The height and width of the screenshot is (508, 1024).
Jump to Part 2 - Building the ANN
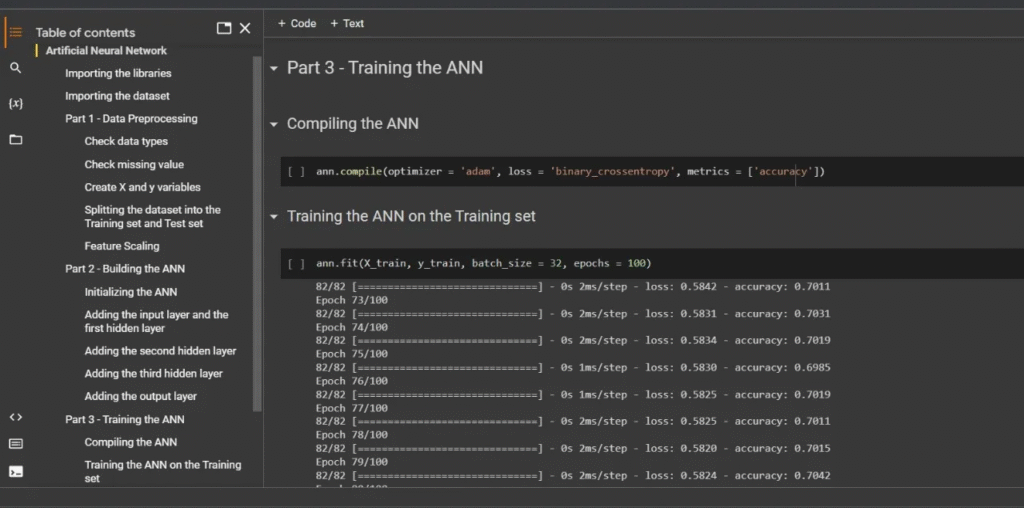[x=125, y=269]
